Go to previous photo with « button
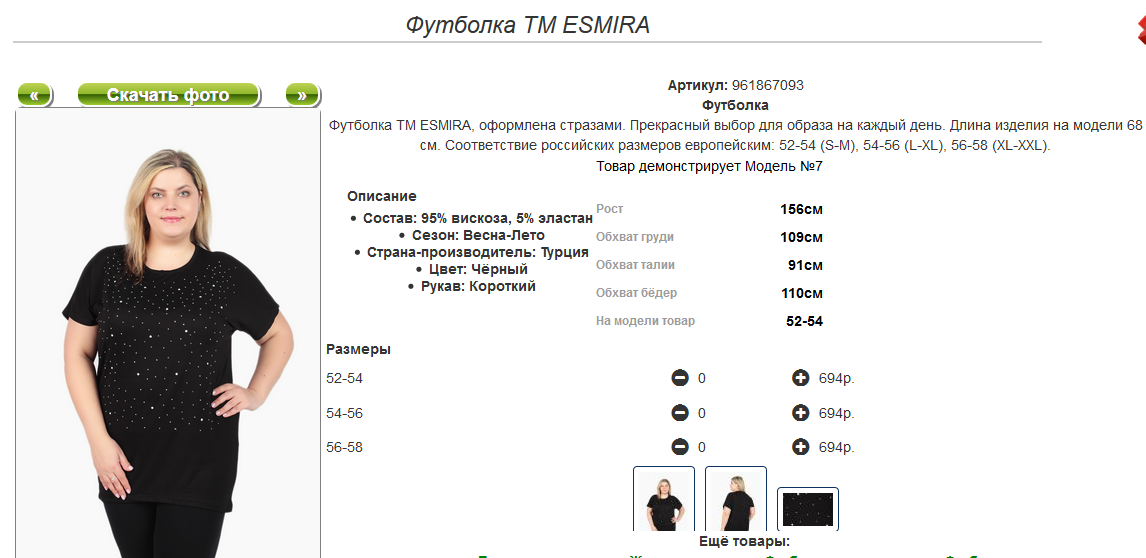The height and width of the screenshot is (558, 1146). tap(34, 94)
